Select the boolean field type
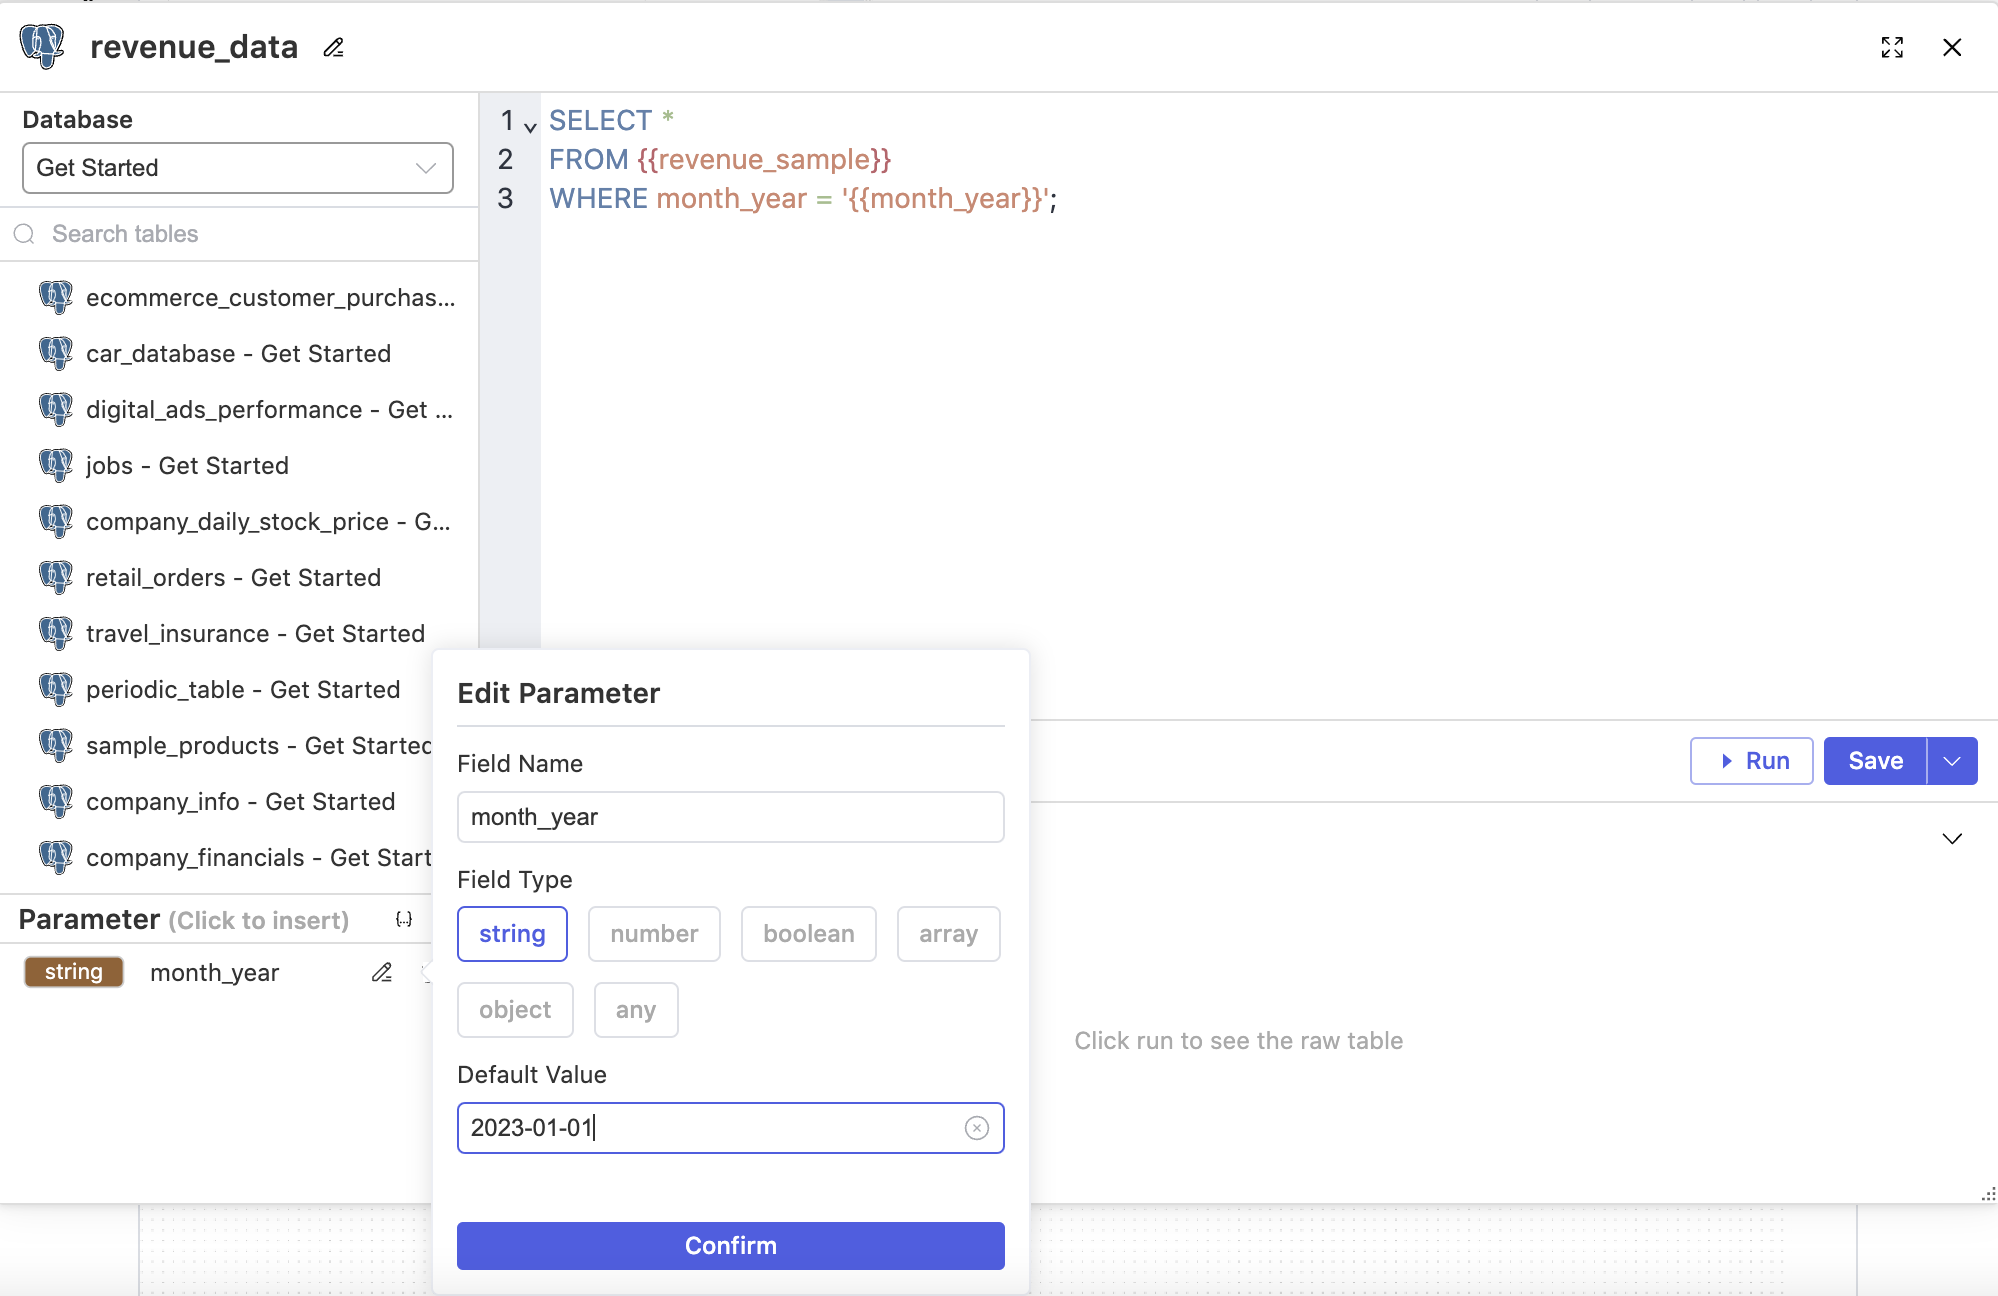 tap(808, 934)
